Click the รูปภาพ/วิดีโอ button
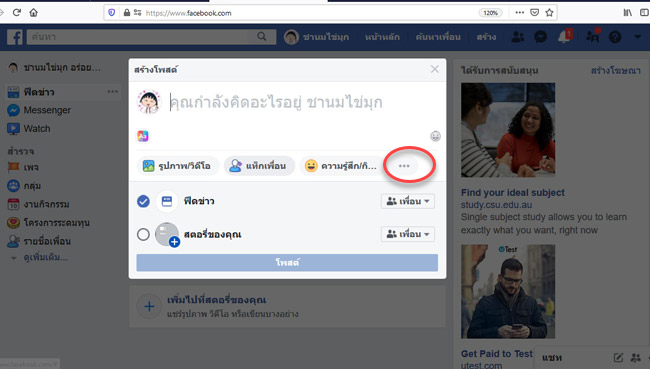This screenshot has height=369, width=650. coord(177,166)
